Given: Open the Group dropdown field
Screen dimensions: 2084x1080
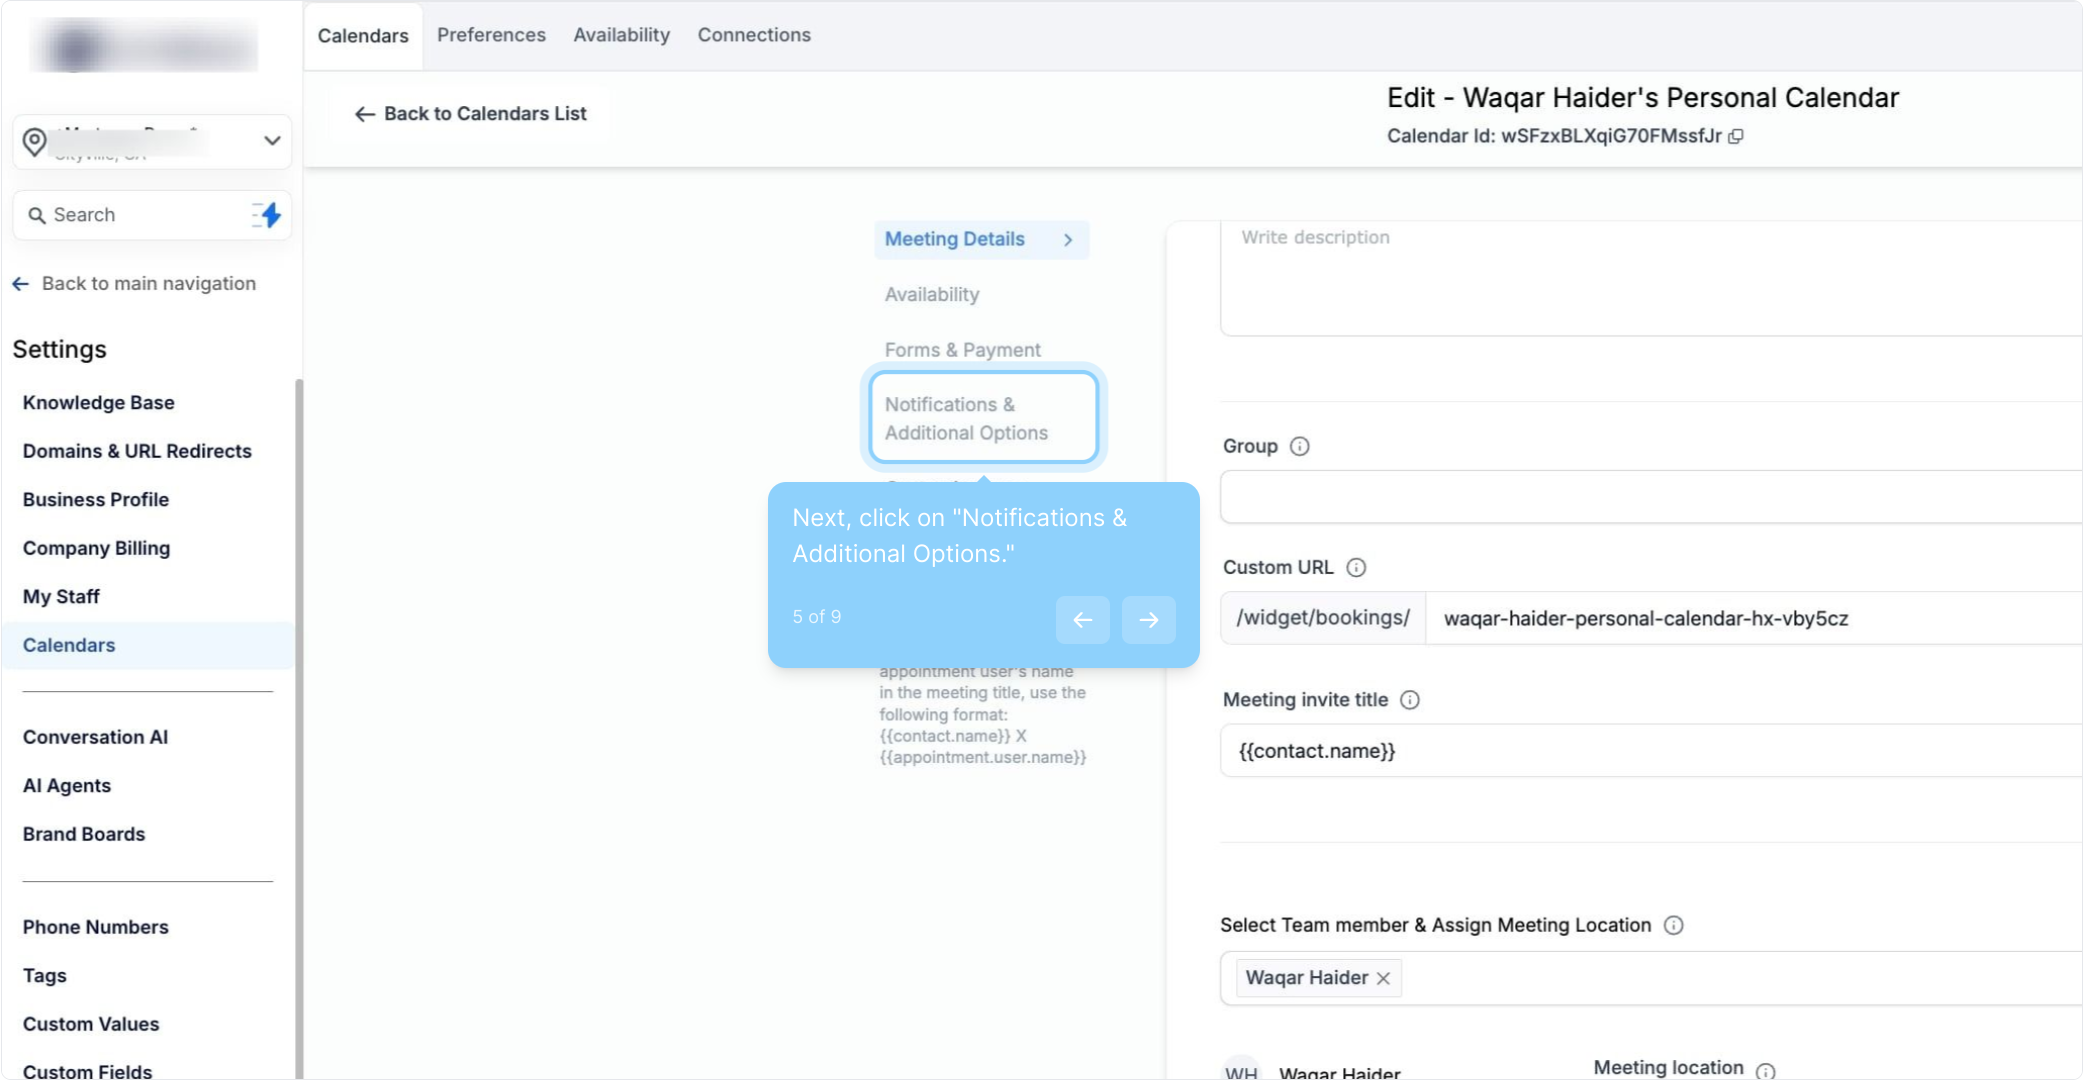Looking at the screenshot, I should click(x=1650, y=497).
